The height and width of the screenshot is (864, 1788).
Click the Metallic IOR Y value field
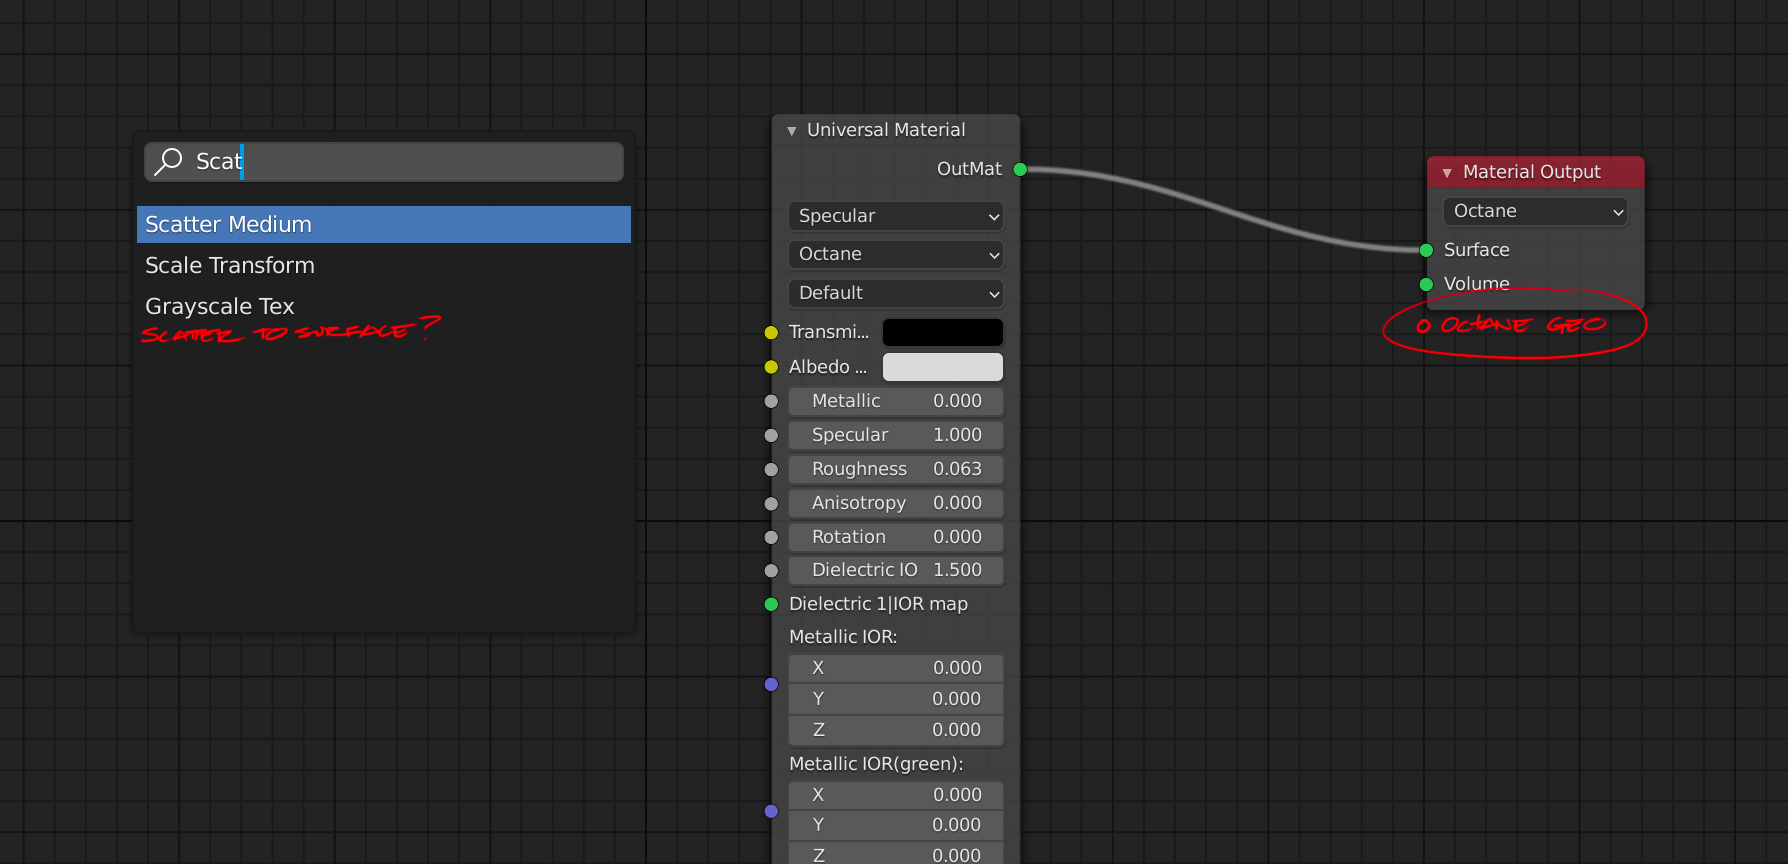(x=896, y=699)
